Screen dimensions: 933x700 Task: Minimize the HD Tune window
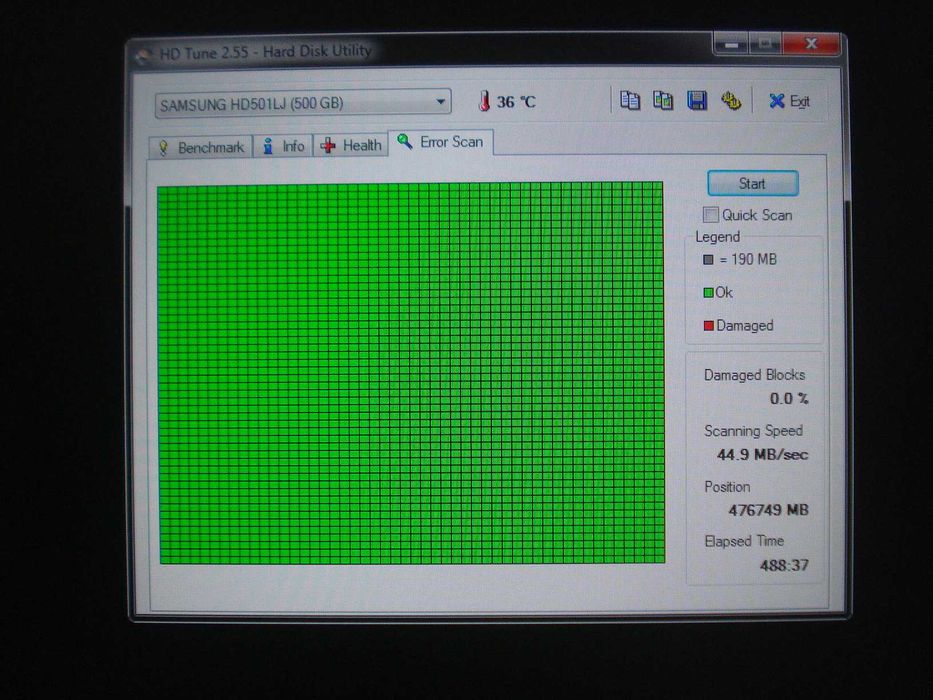click(731, 45)
